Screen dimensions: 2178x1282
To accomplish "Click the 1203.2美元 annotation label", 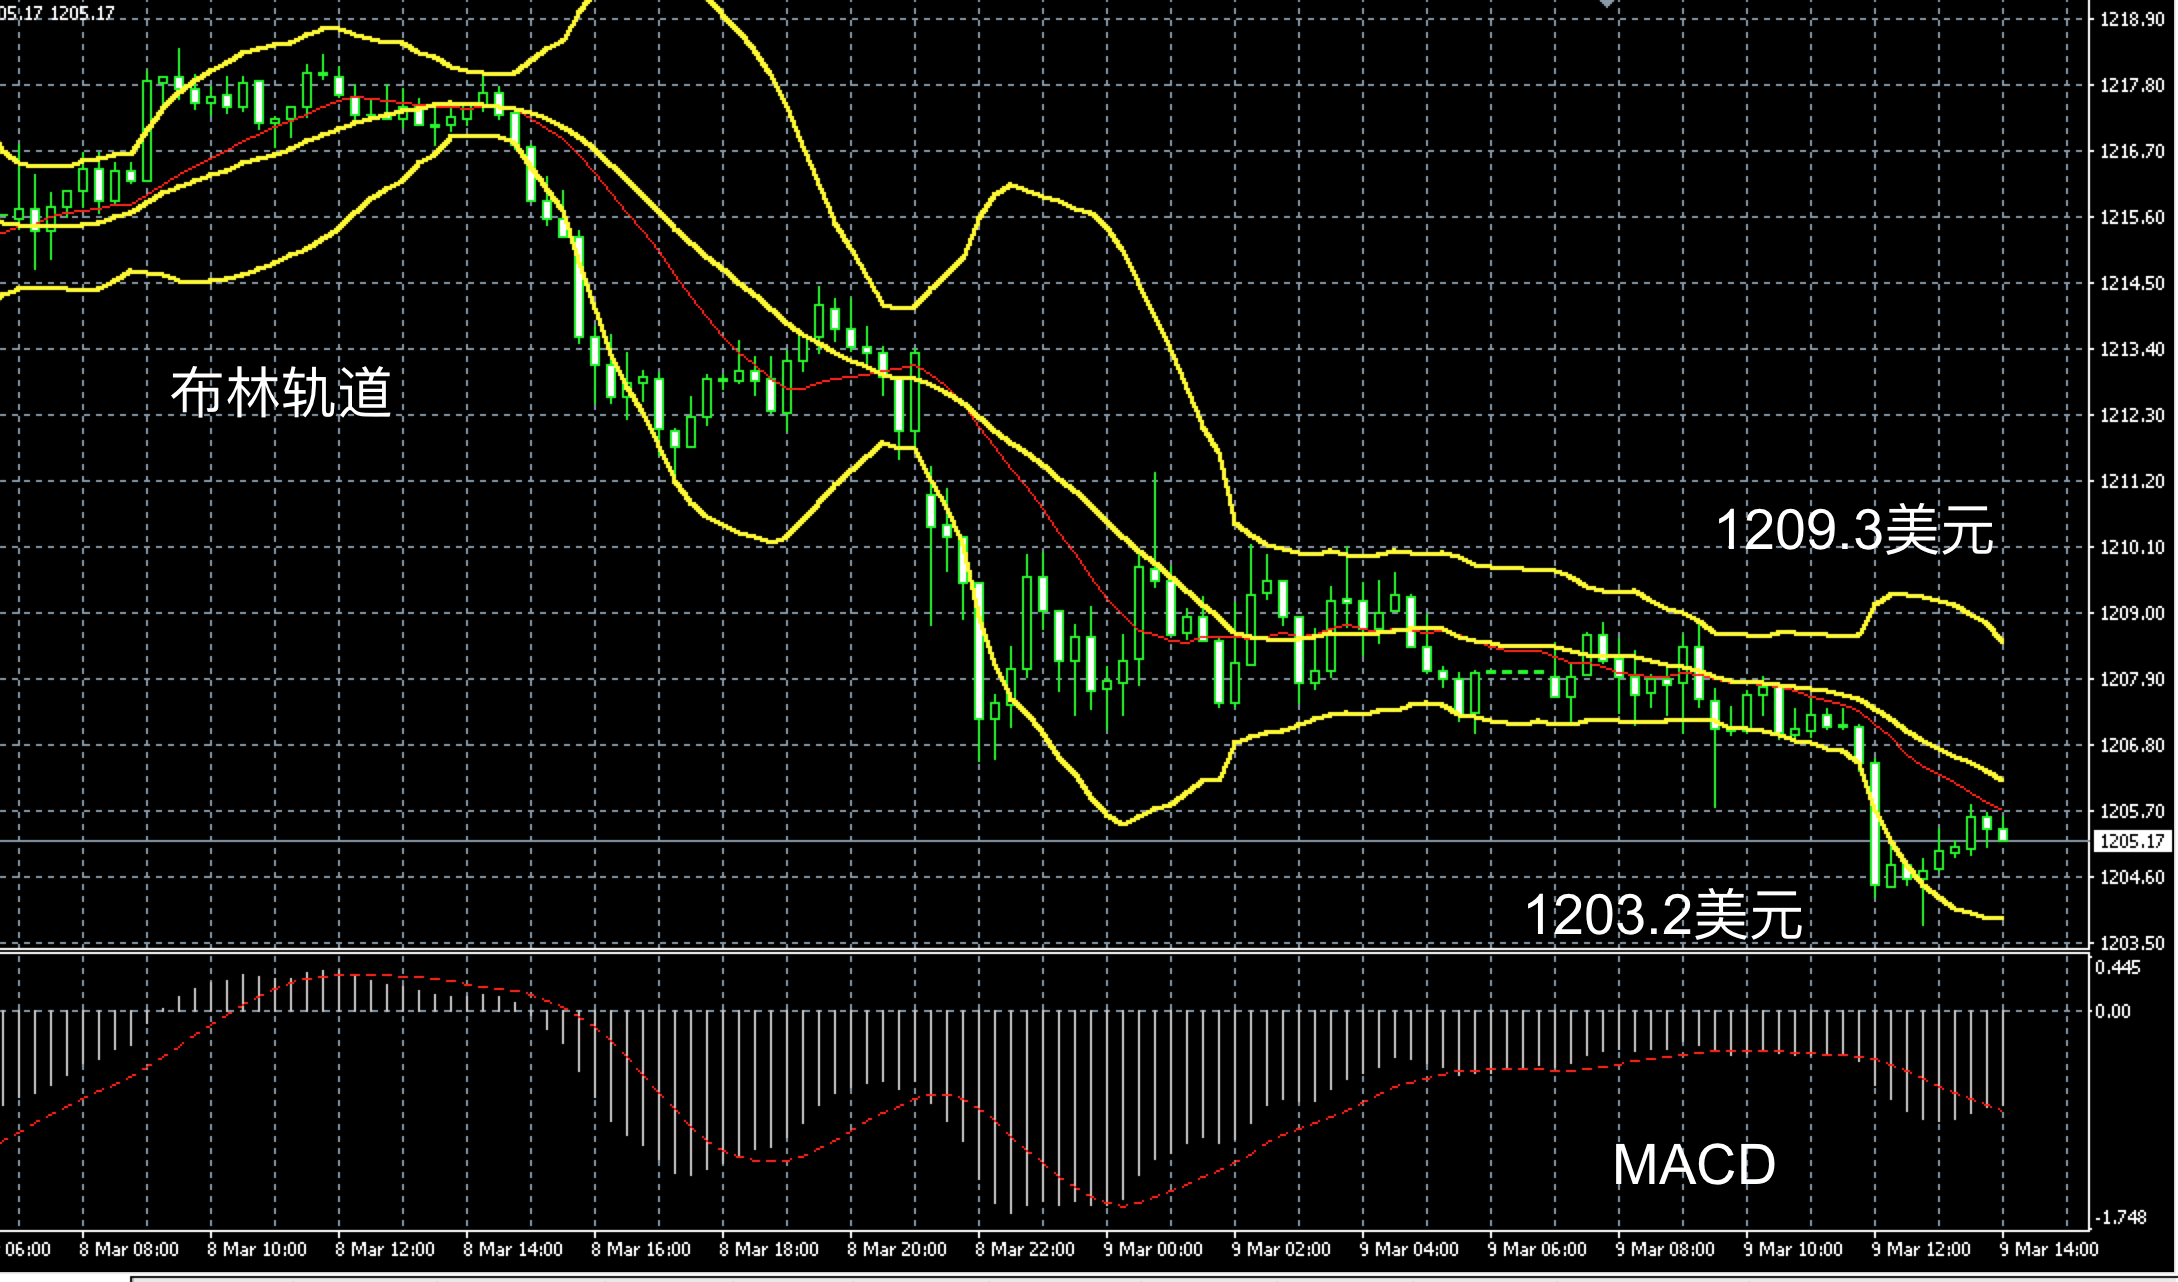I will 1663,914.
